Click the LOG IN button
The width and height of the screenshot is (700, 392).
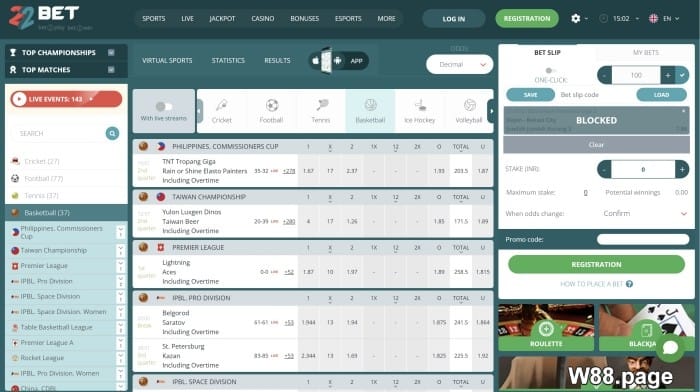point(454,19)
